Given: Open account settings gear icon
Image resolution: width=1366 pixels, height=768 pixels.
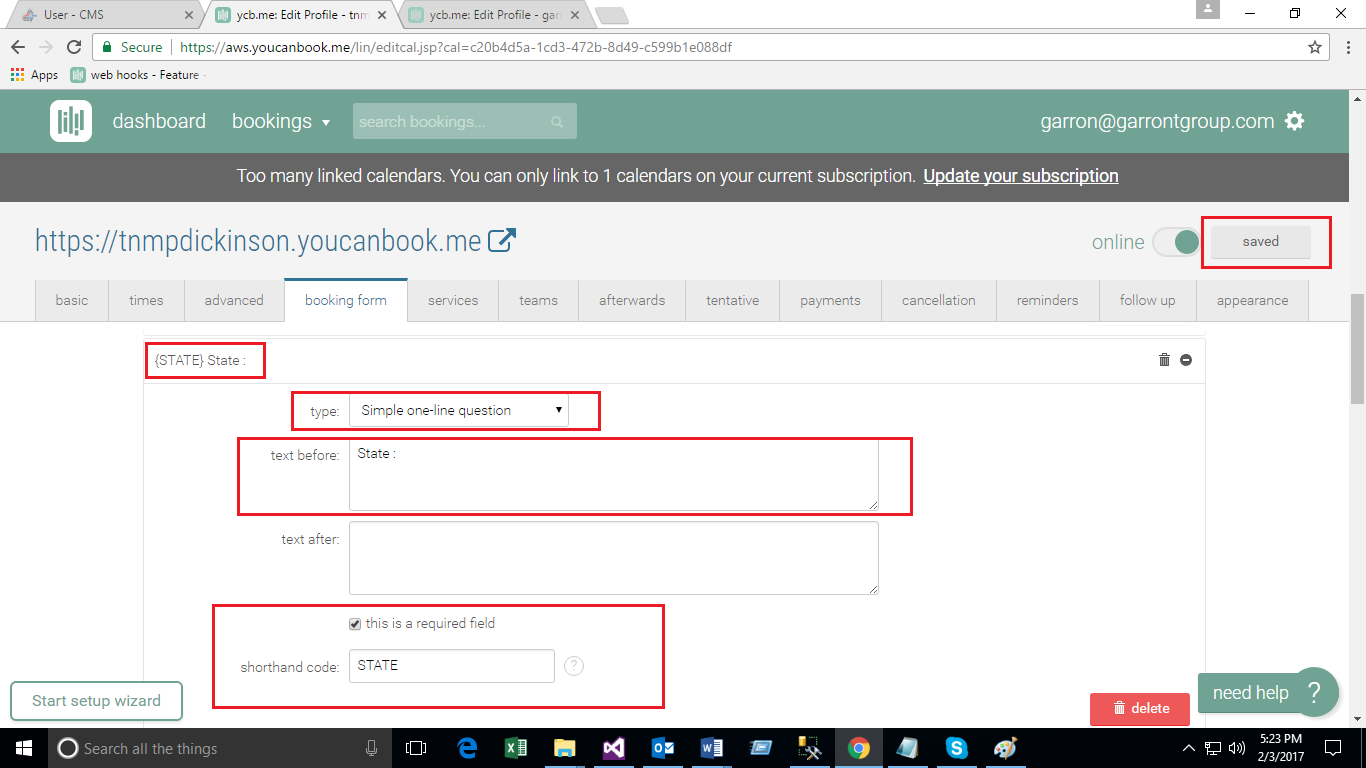Looking at the screenshot, I should (1295, 121).
